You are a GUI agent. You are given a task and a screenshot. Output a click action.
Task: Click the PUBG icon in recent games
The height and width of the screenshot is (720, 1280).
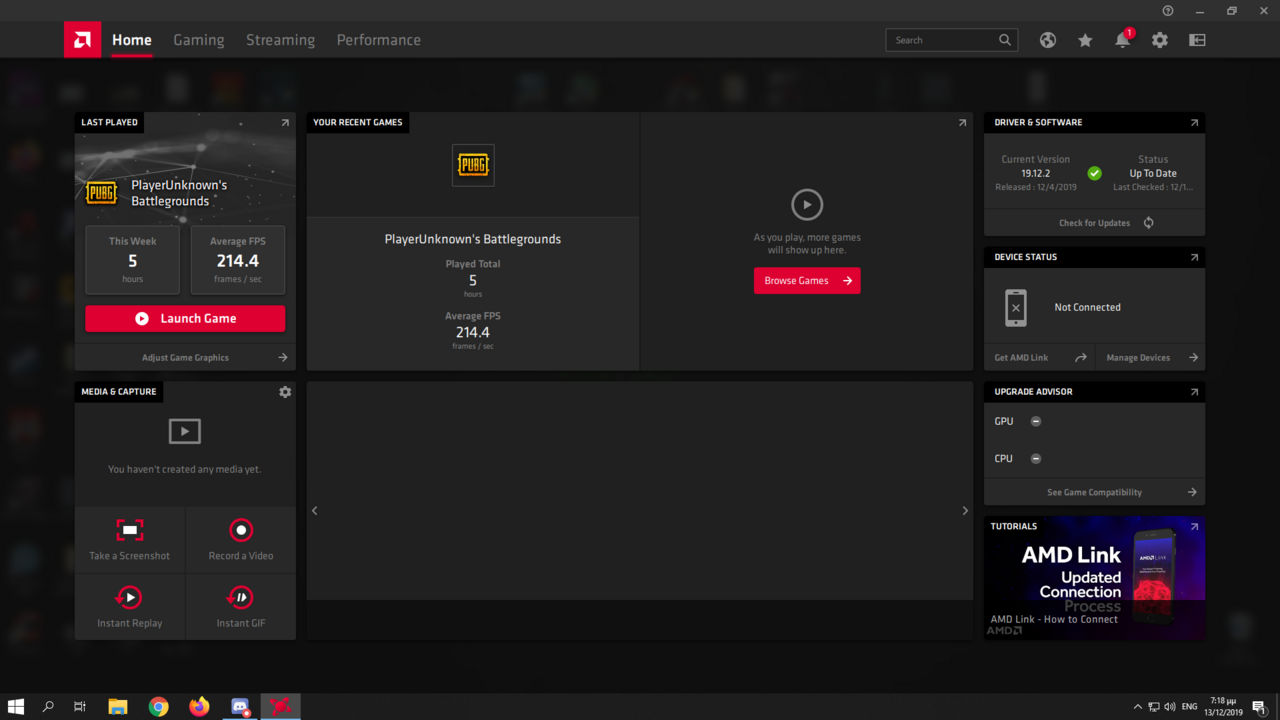[x=473, y=165]
